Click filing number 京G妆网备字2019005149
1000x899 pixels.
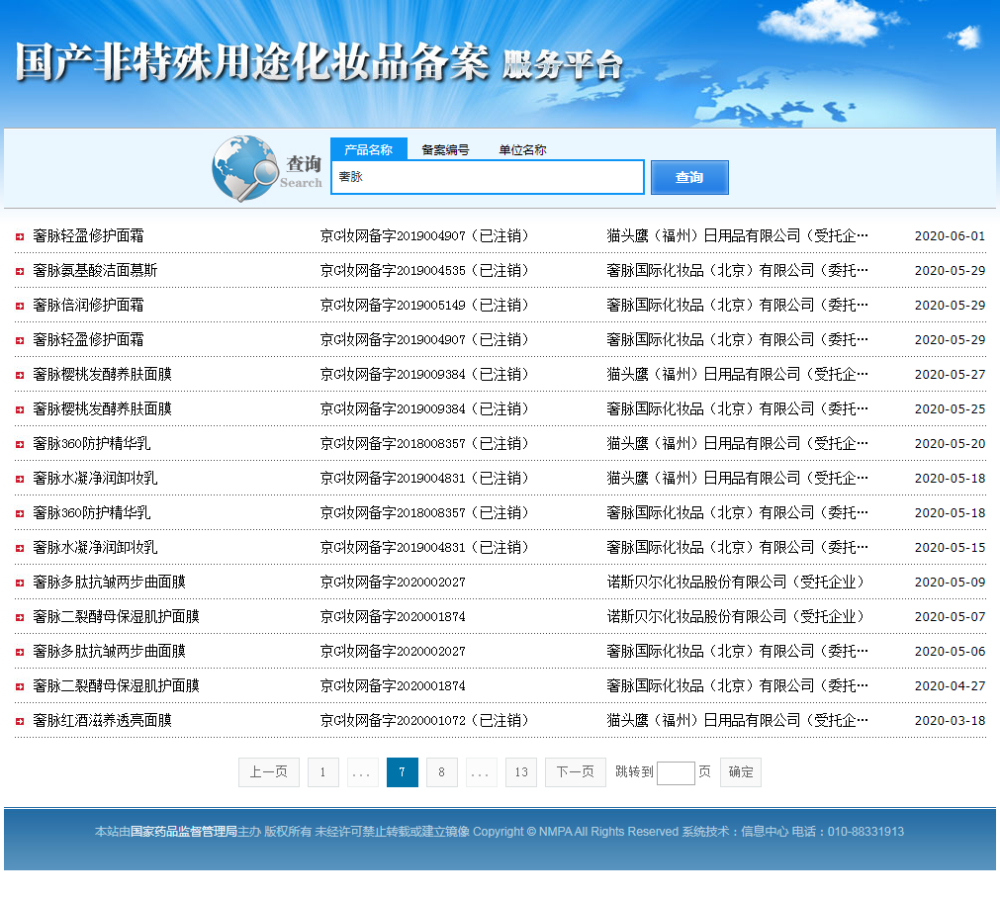pyautogui.click(x=393, y=305)
